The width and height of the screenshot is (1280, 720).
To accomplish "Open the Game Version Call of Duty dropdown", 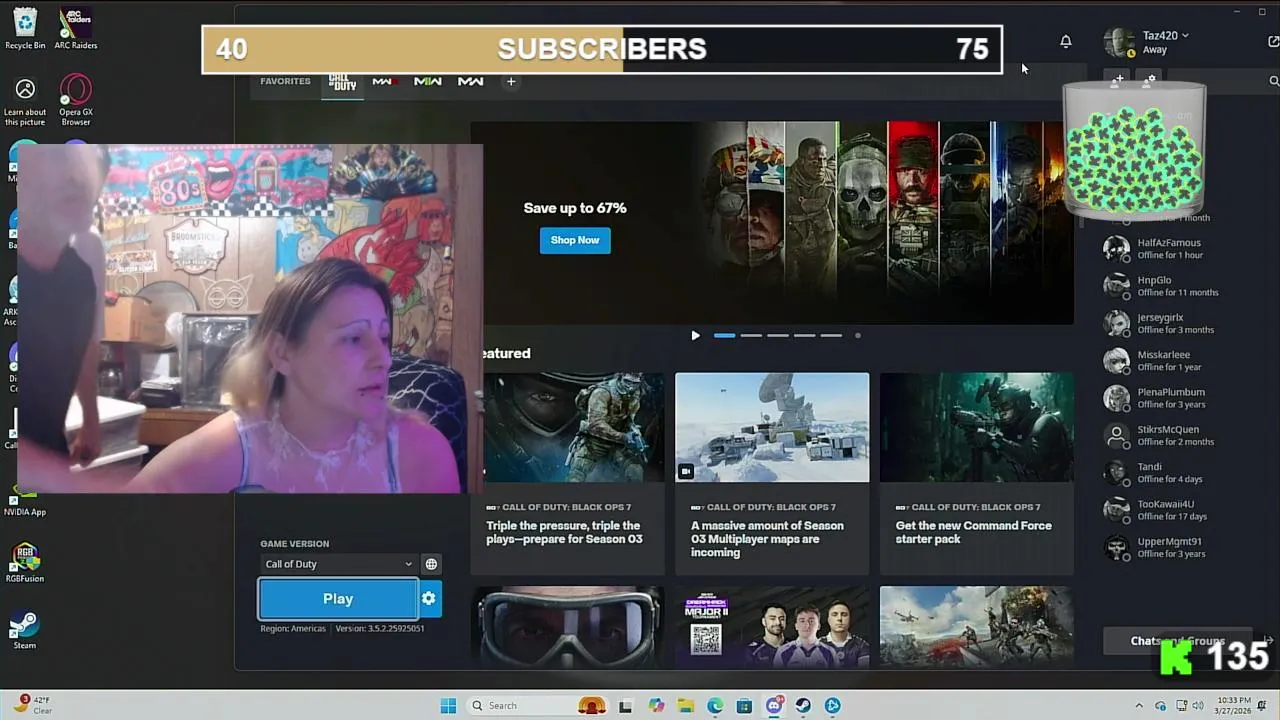I will (338, 564).
